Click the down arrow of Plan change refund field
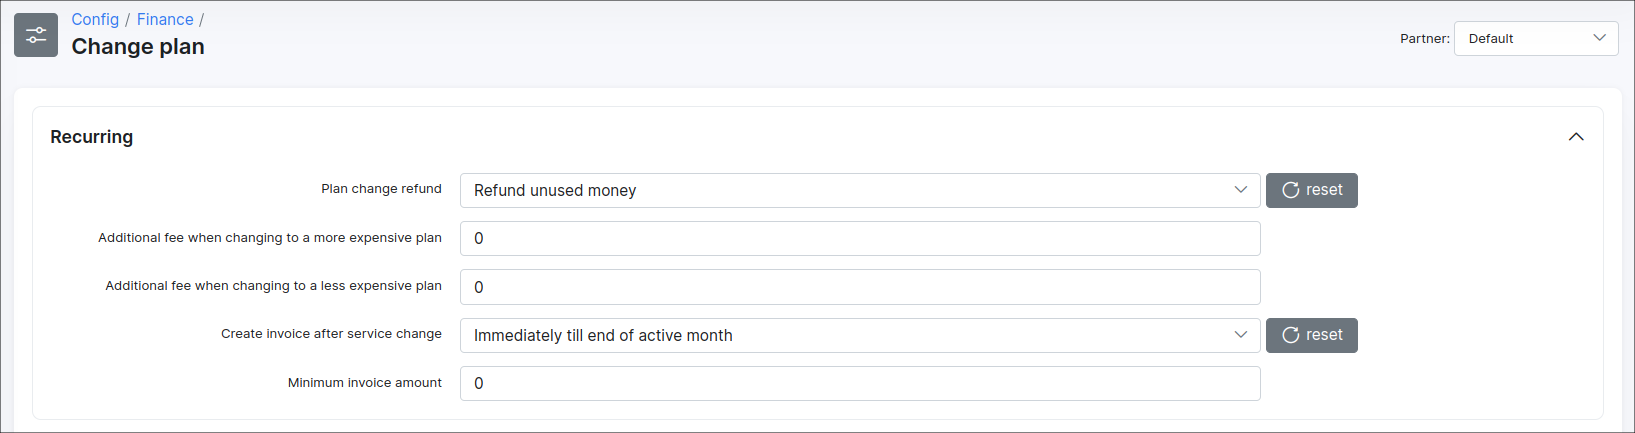 point(1240,190)
